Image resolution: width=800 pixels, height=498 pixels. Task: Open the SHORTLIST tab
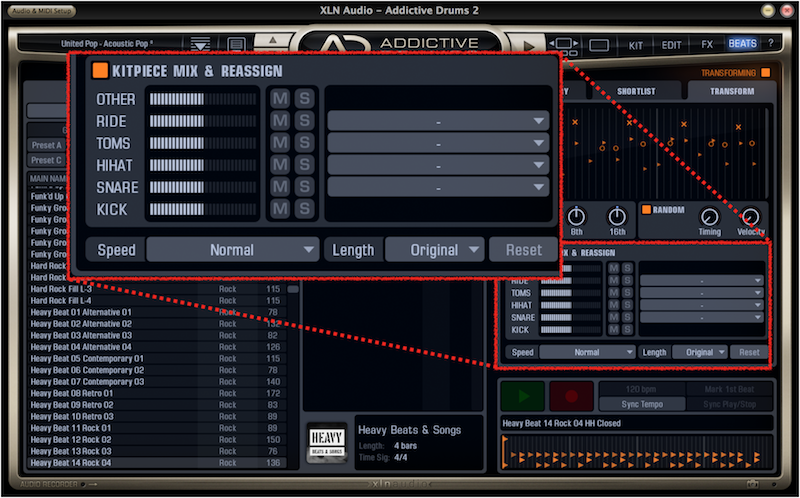[x=636, y=91]
